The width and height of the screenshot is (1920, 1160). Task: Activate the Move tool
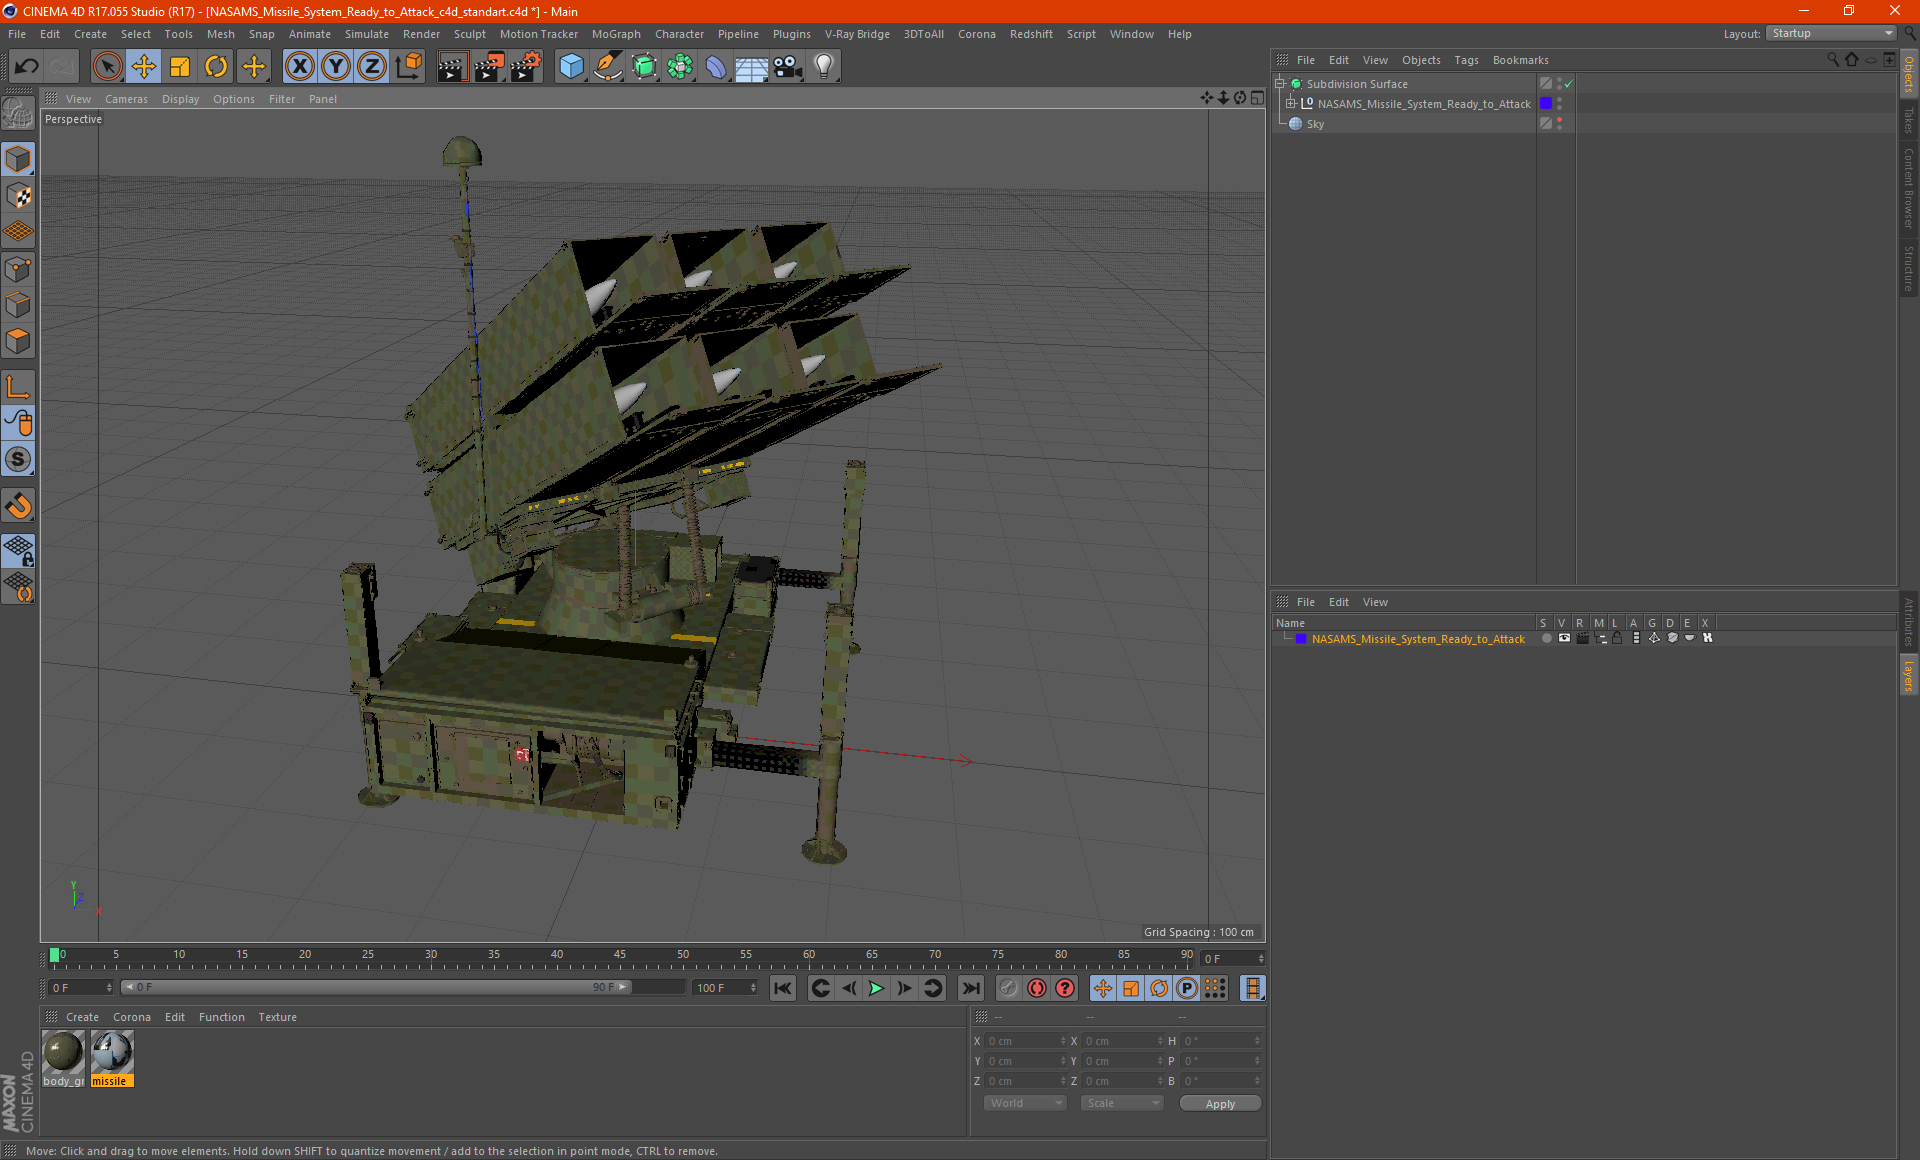(x=144, y=67)
